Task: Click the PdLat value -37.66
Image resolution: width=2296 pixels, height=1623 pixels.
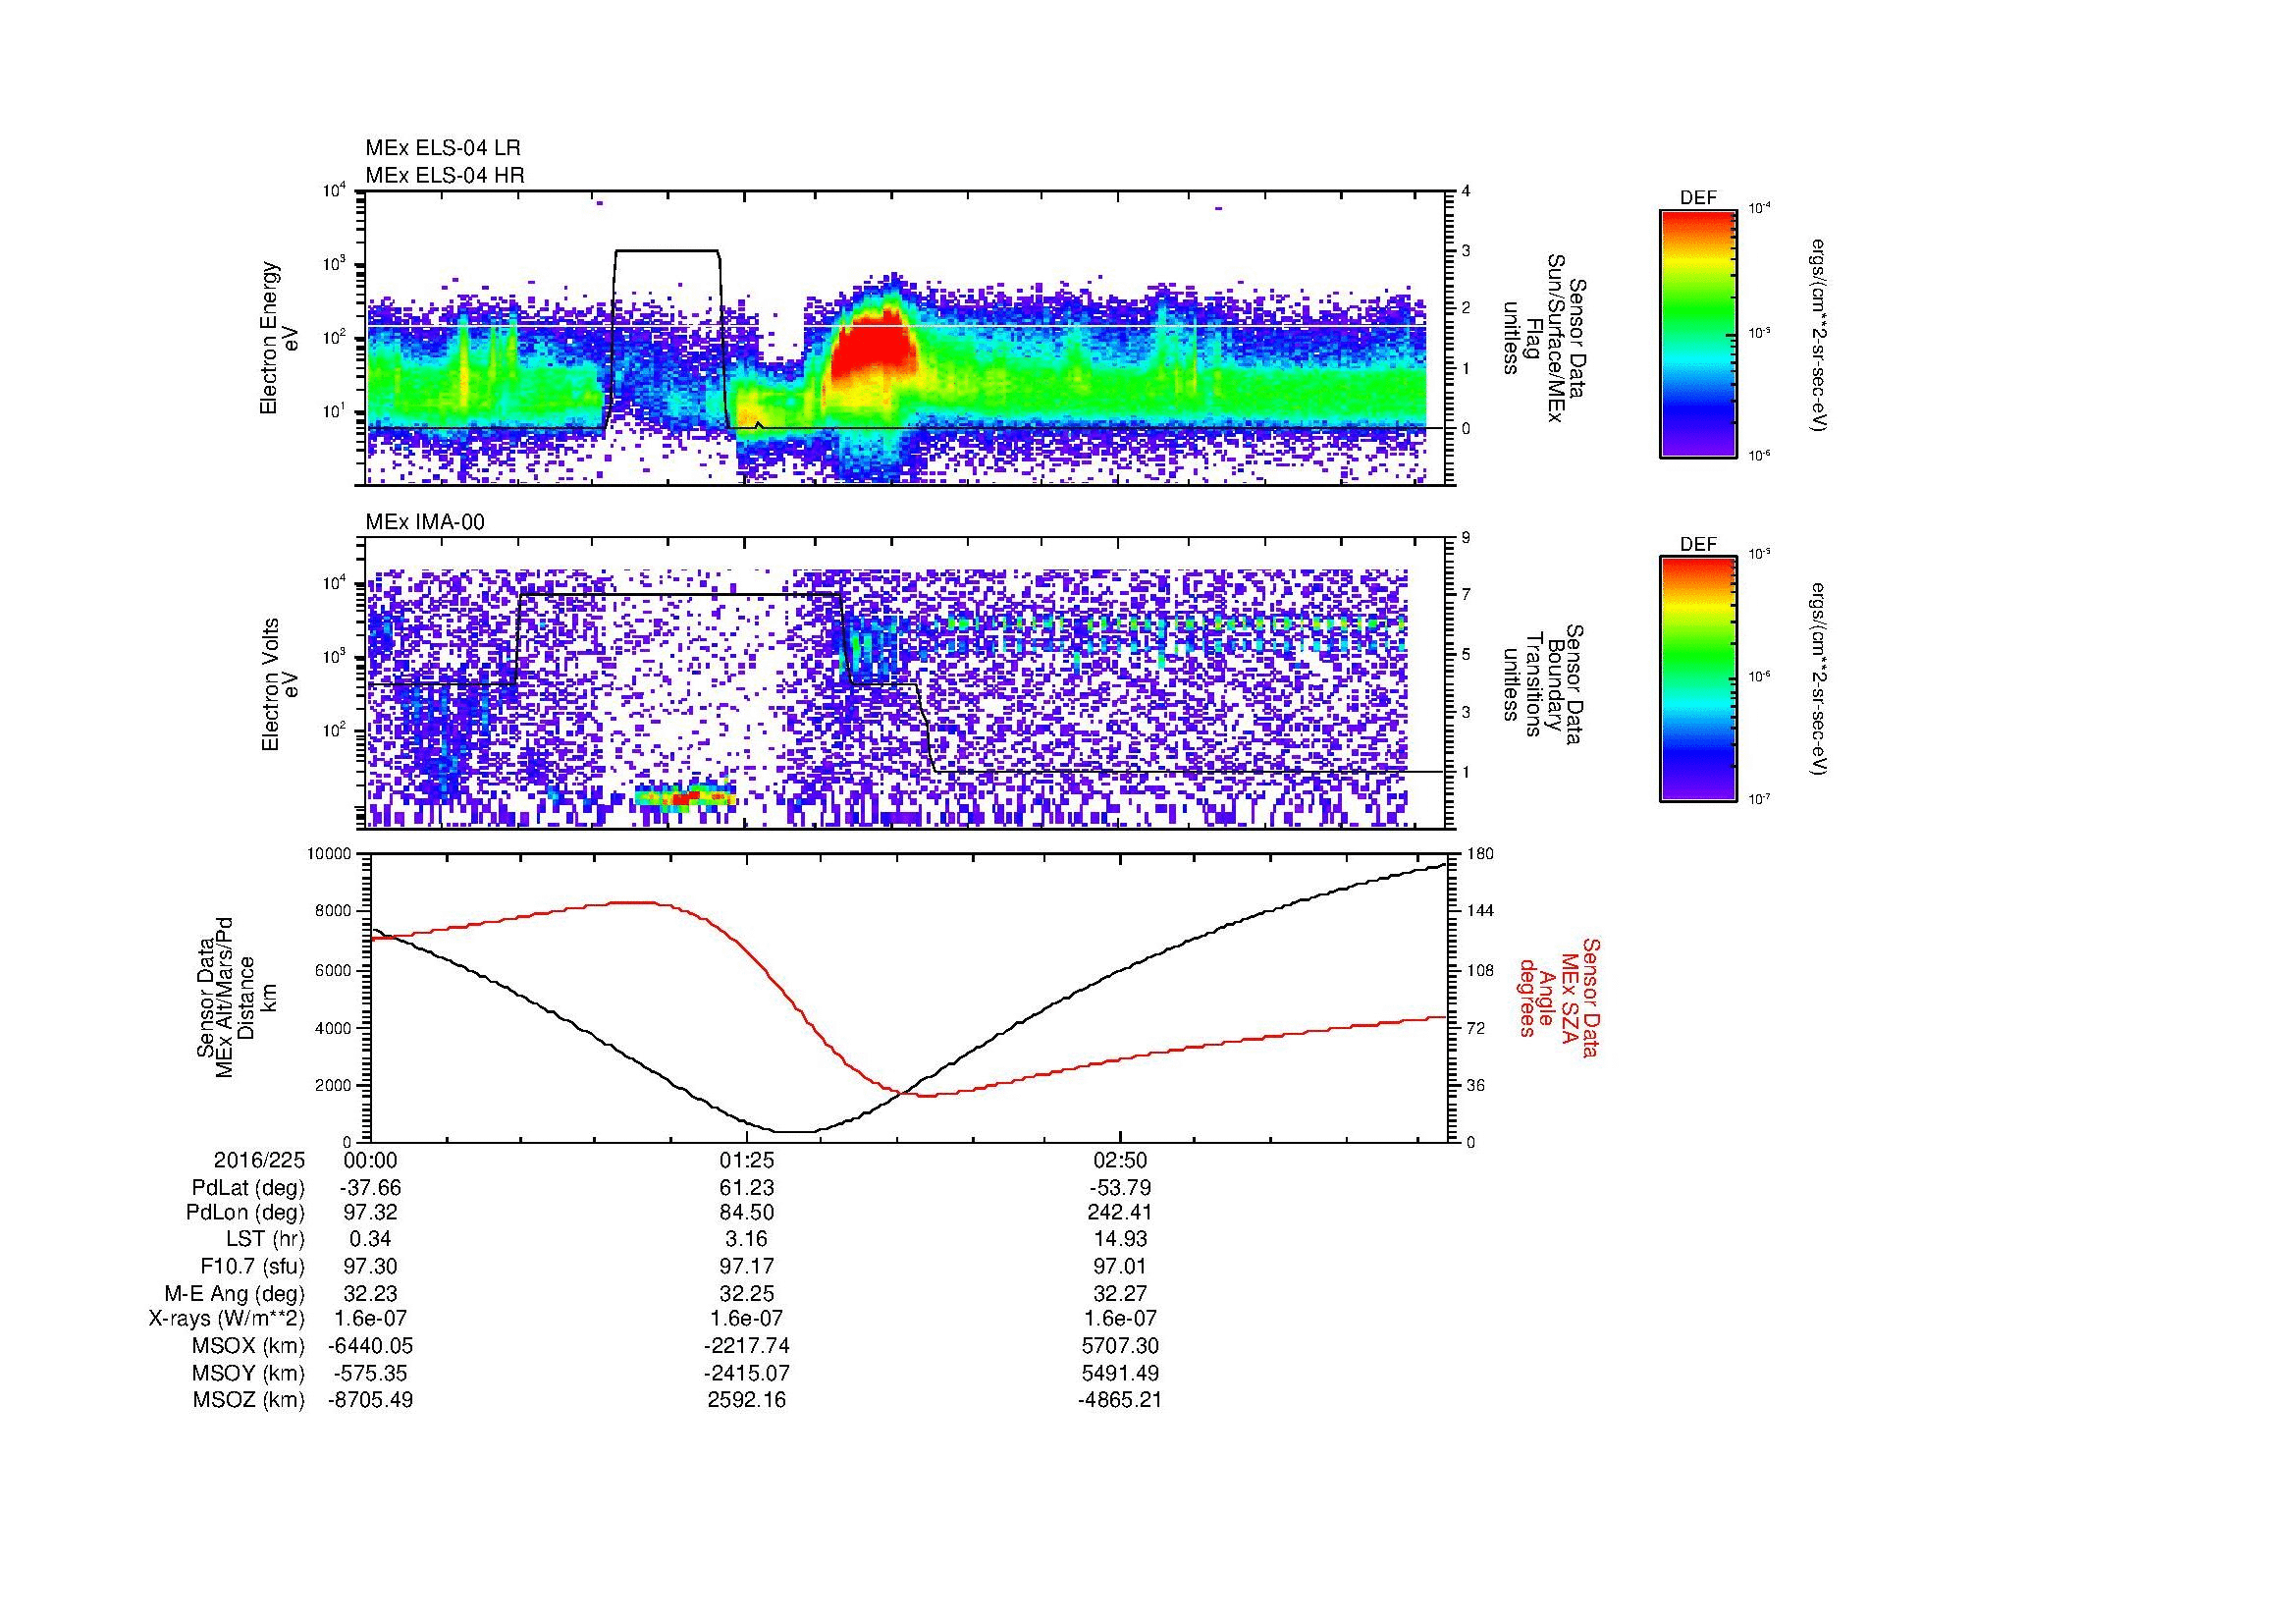Action: tap(370, 1188)
